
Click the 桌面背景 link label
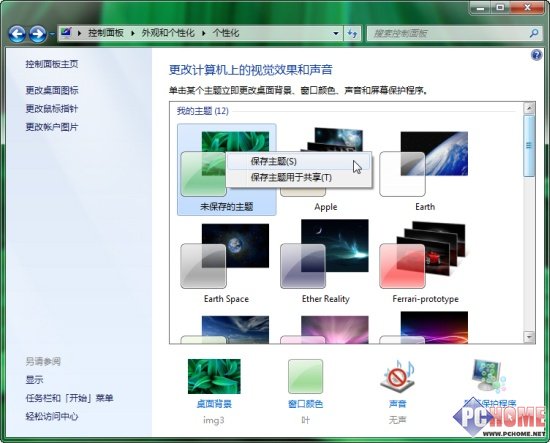(214, 404)
